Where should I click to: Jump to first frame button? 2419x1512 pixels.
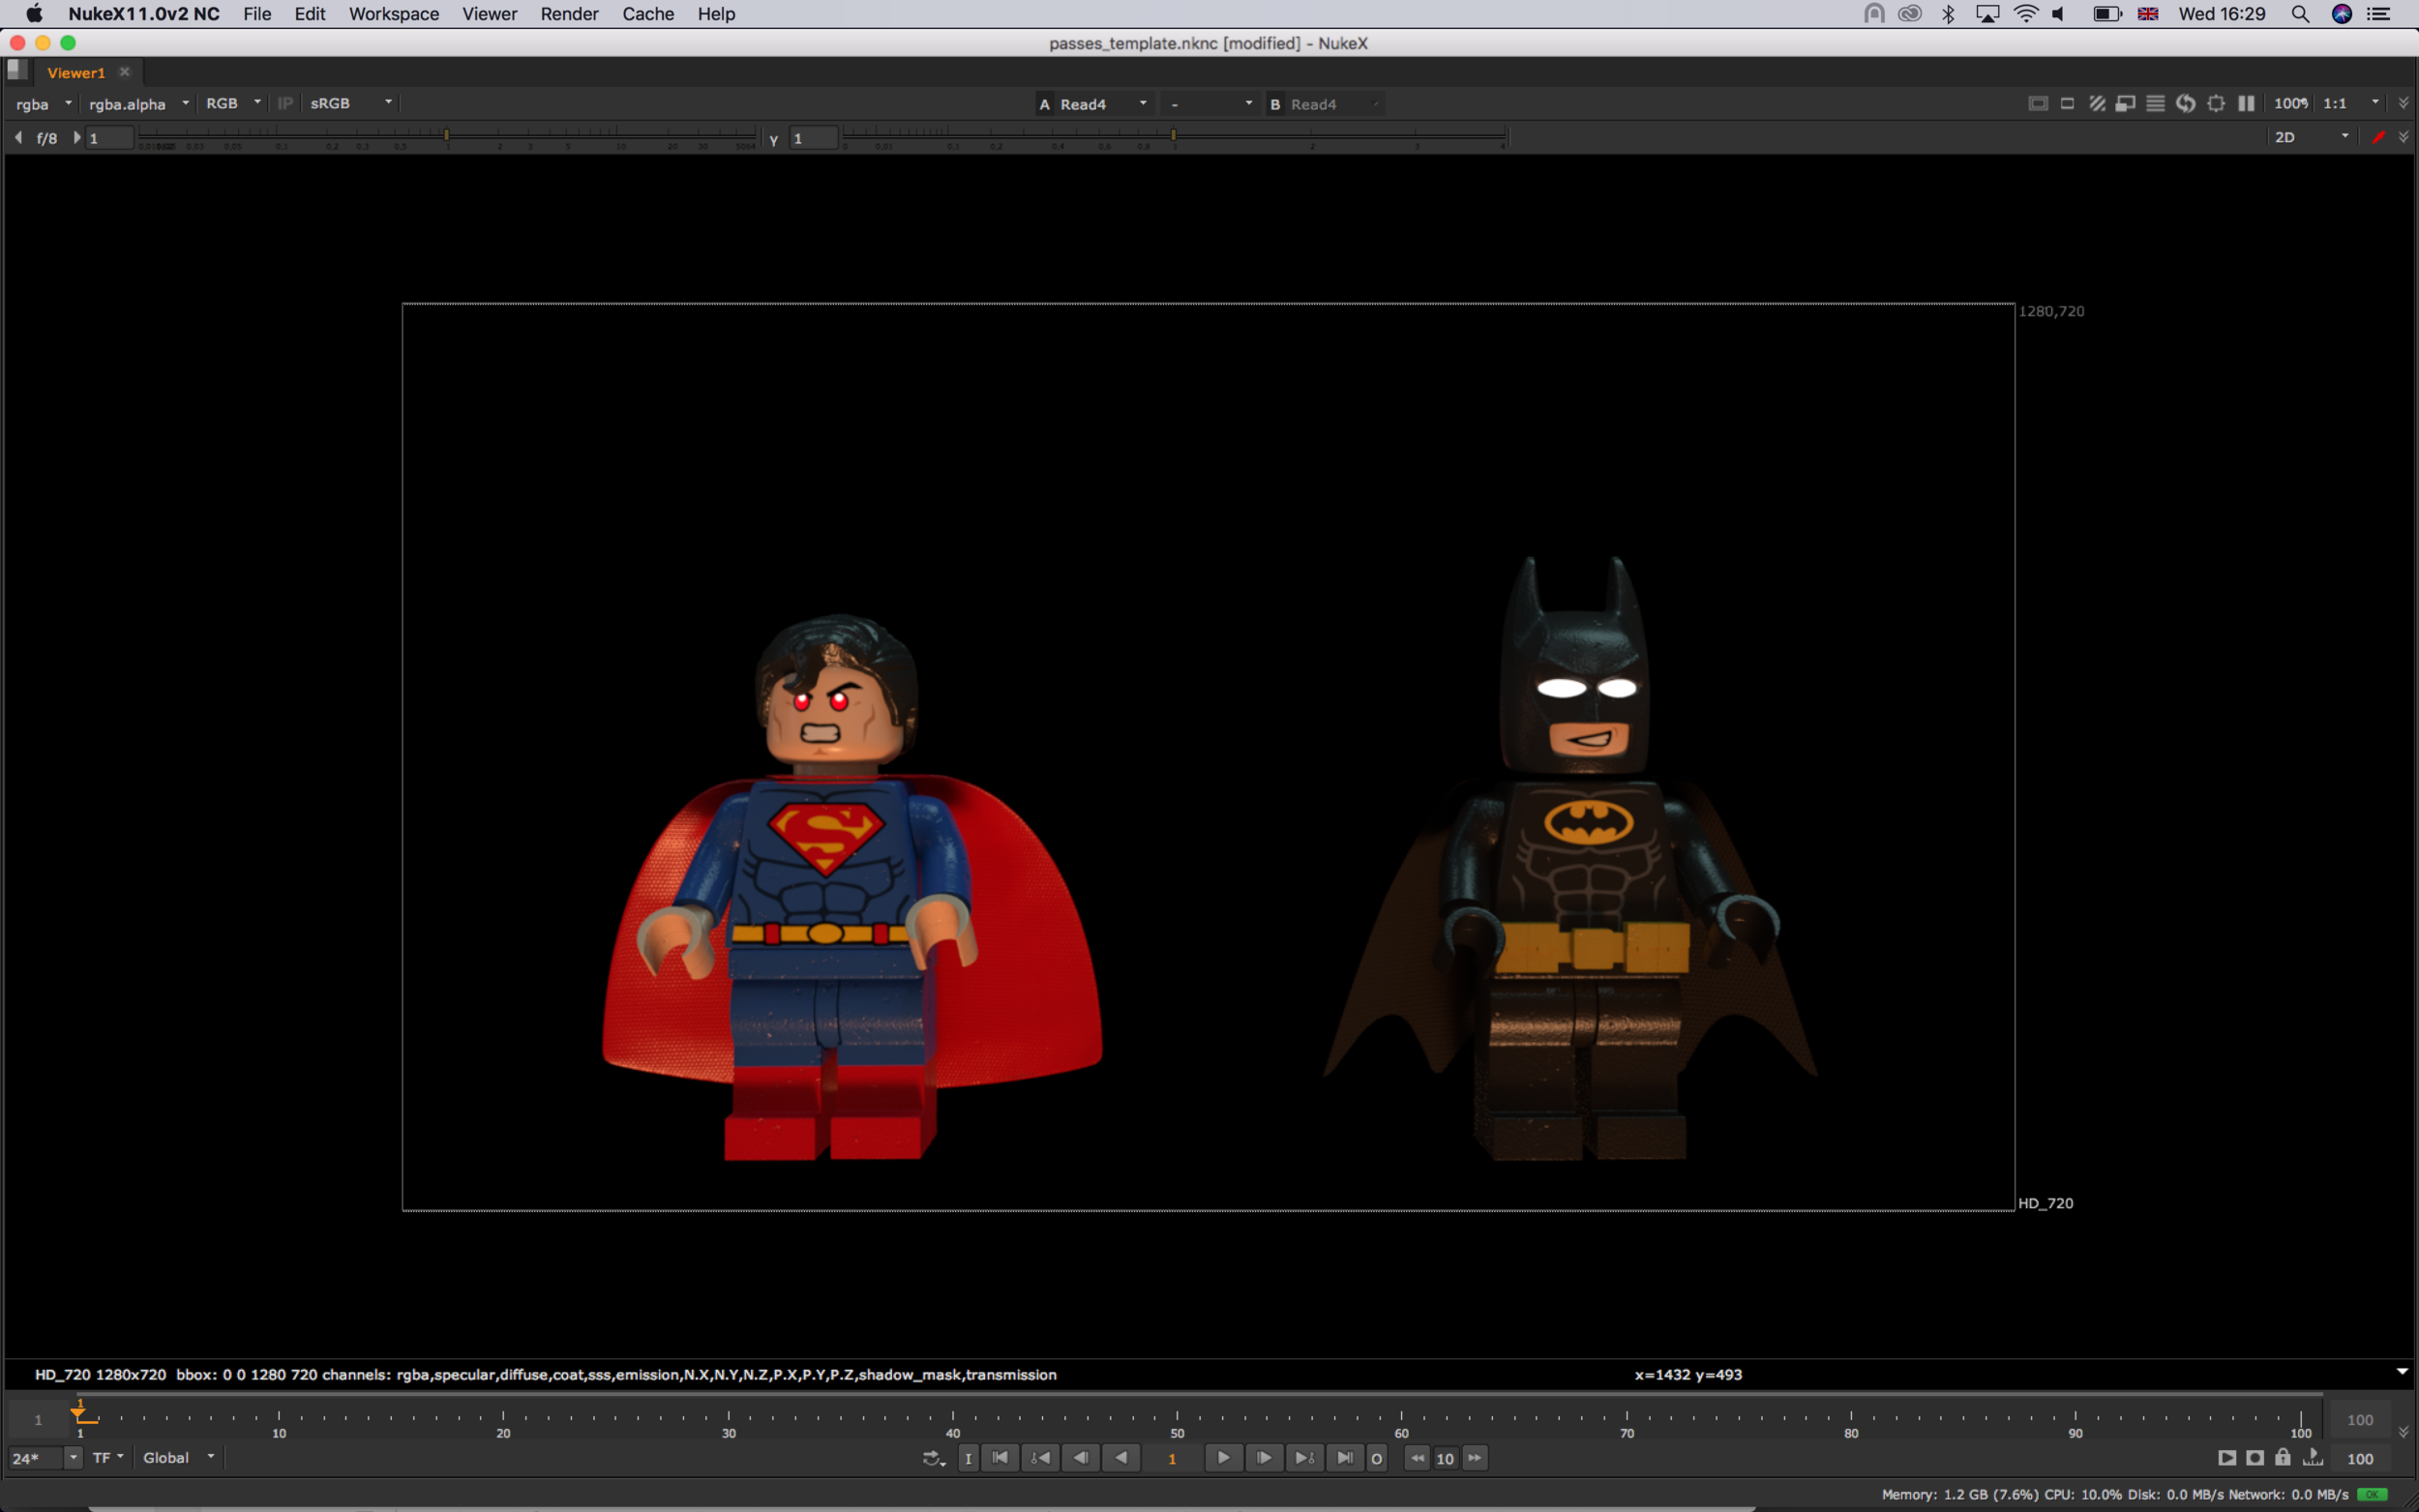(x=999, y=1458)
